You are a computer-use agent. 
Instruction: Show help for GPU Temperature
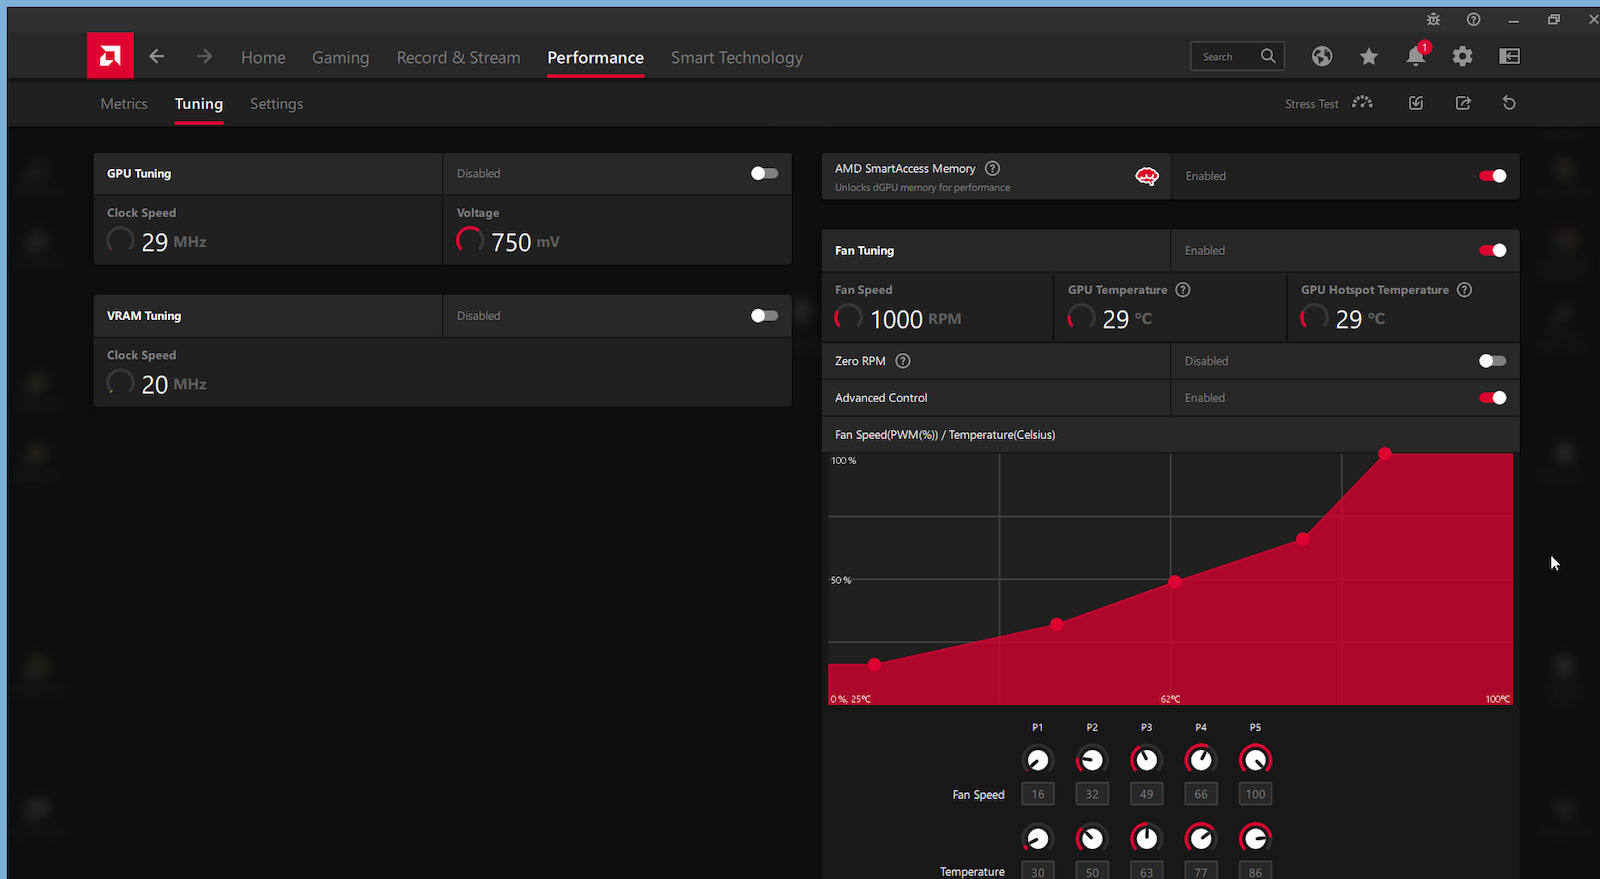coord(1183,290)
